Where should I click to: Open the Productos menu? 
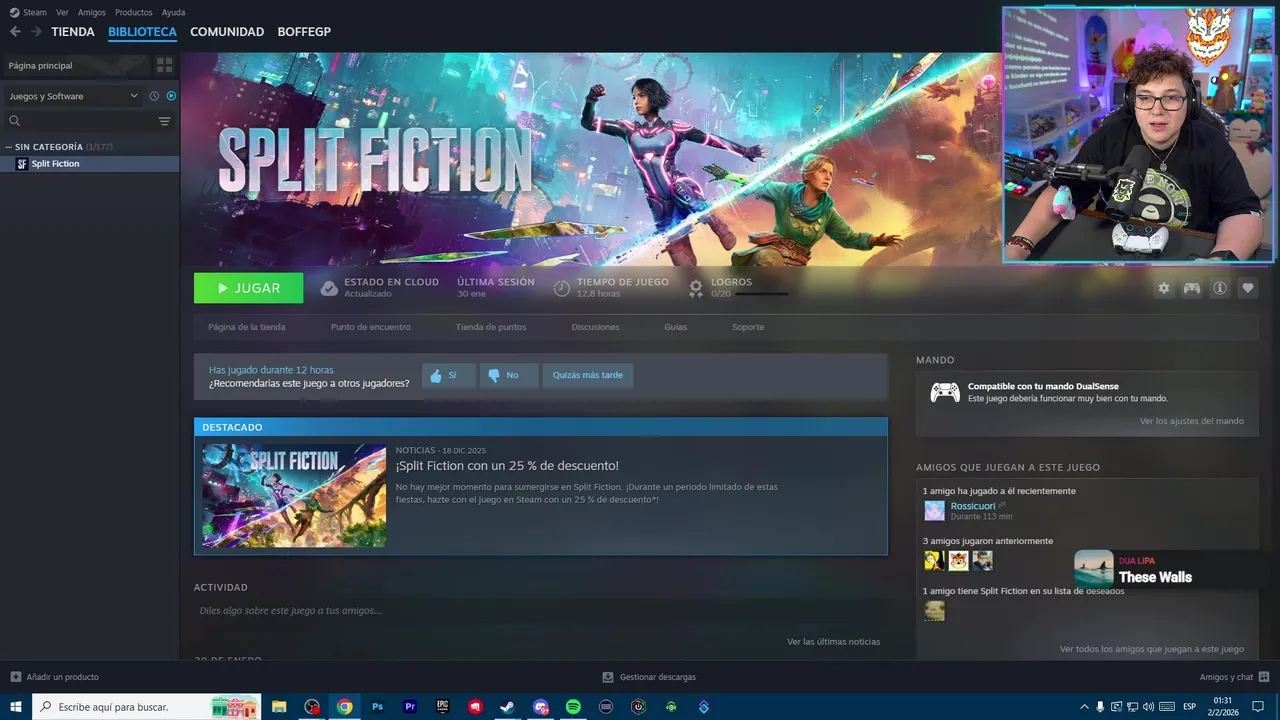point(134,12)
